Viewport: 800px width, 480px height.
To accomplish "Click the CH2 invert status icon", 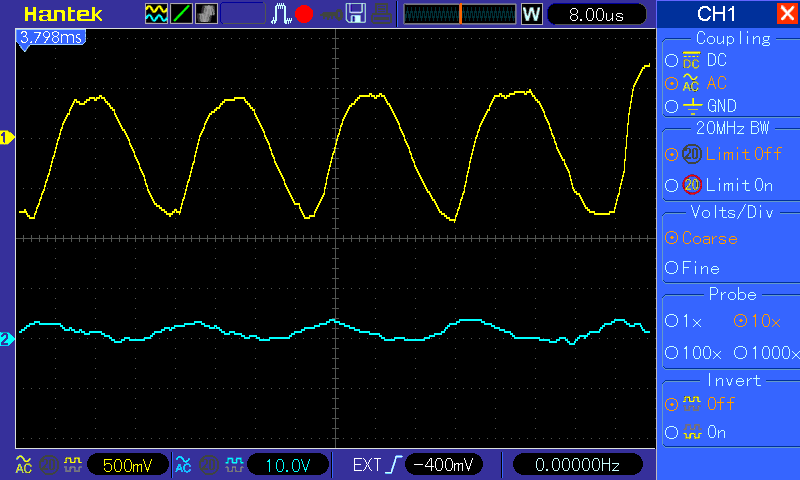I will click(x=234, y=465).
